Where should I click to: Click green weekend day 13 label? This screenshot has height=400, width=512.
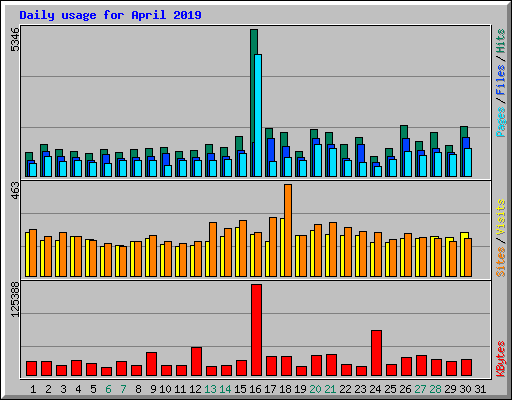[210, 389]
